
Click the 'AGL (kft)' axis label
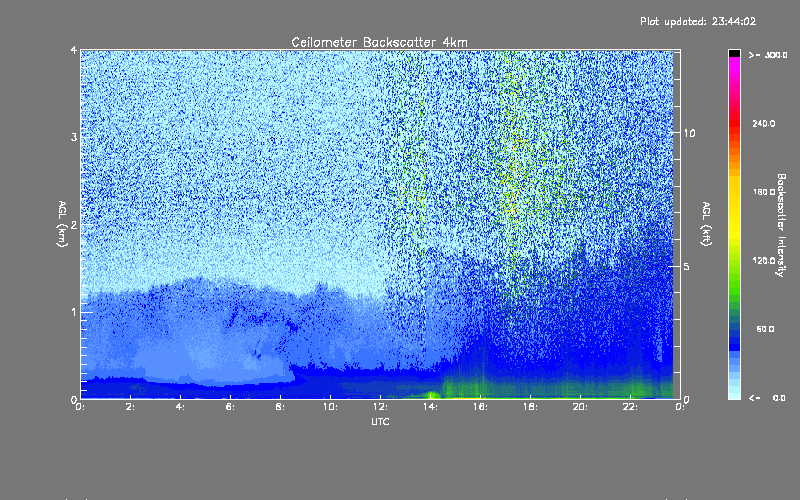[706, 224]
